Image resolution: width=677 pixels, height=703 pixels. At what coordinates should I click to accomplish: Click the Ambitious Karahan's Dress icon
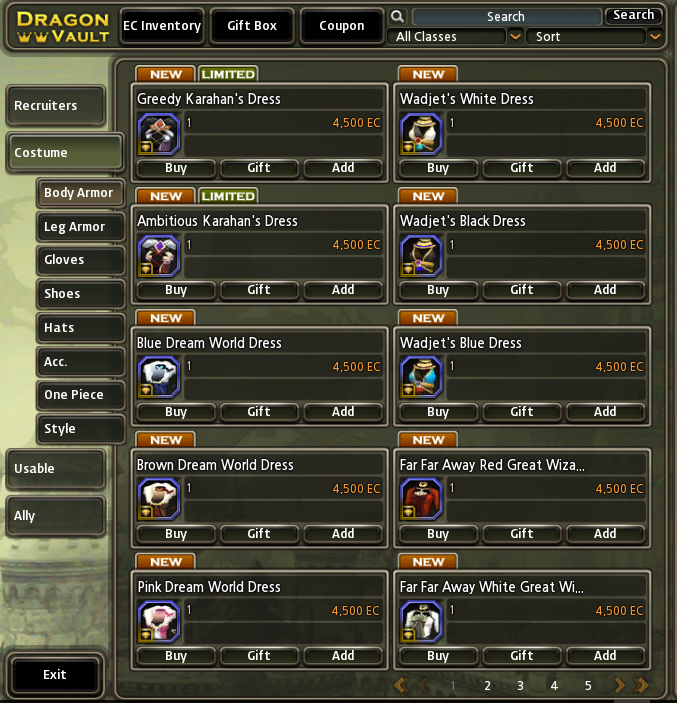pos(159,256)
